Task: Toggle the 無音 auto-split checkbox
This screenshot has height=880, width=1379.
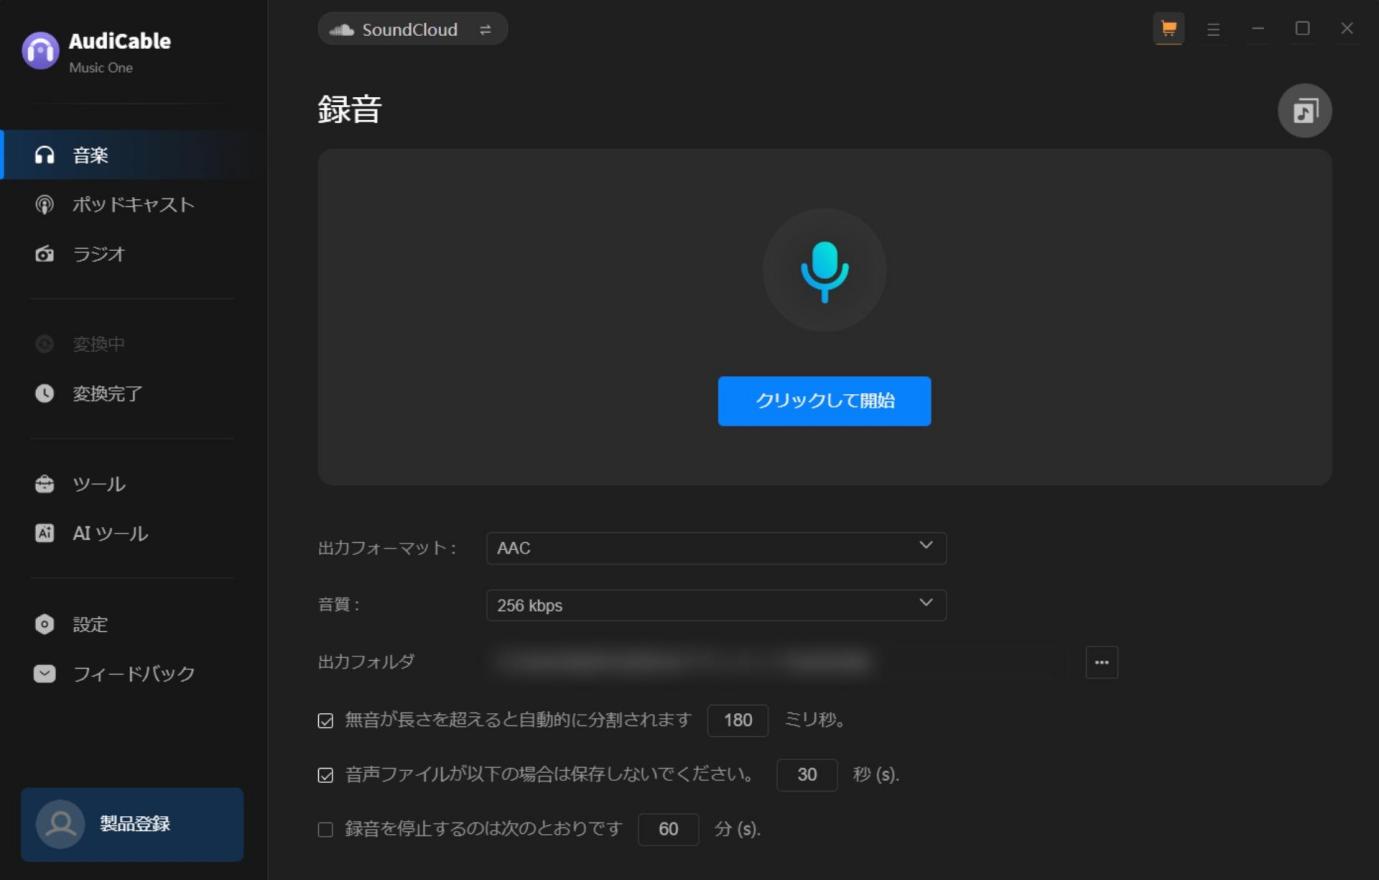Action: coord(325,721)
